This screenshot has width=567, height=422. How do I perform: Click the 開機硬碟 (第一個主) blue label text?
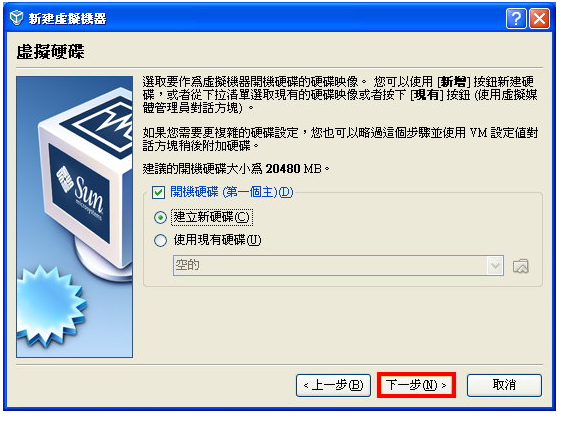(231, 192)
